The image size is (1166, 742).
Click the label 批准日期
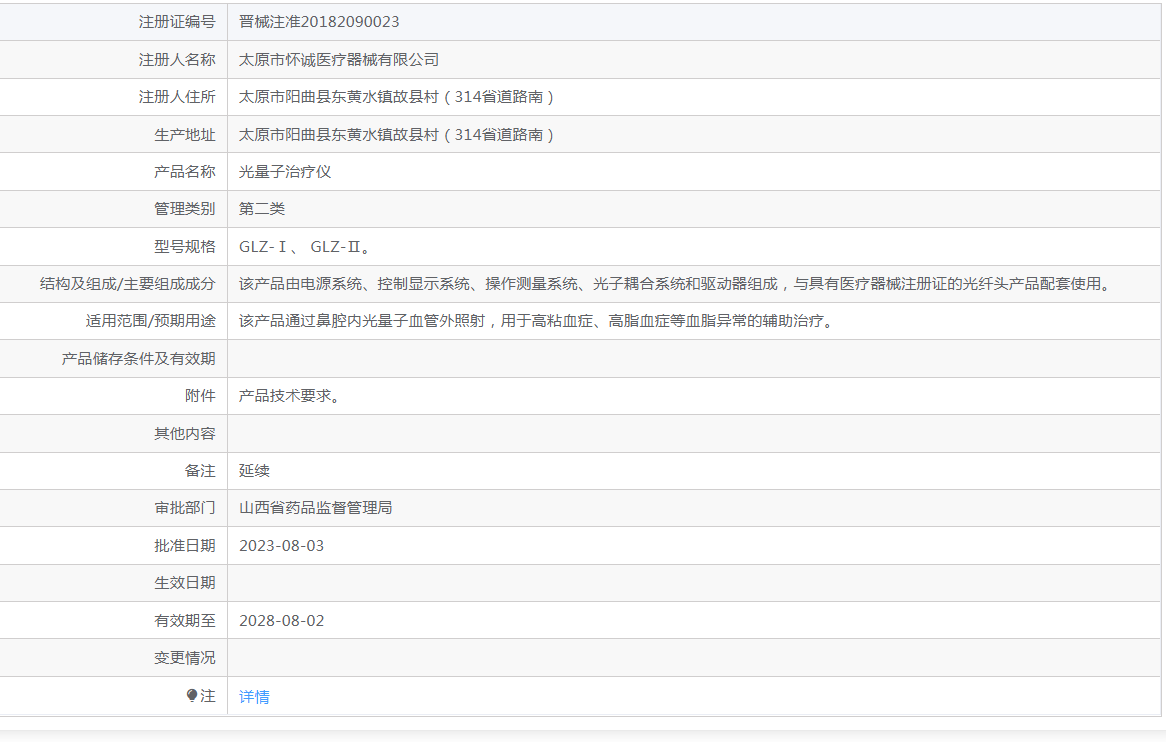(184, 546)
